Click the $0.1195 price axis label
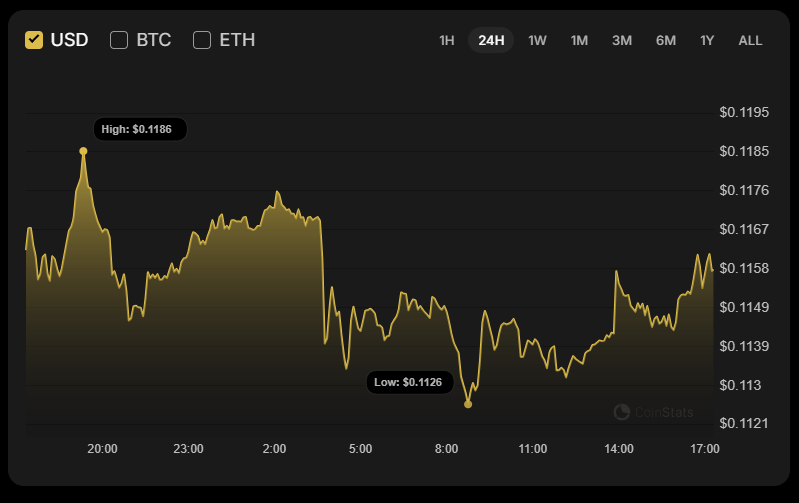 [744, 112]
